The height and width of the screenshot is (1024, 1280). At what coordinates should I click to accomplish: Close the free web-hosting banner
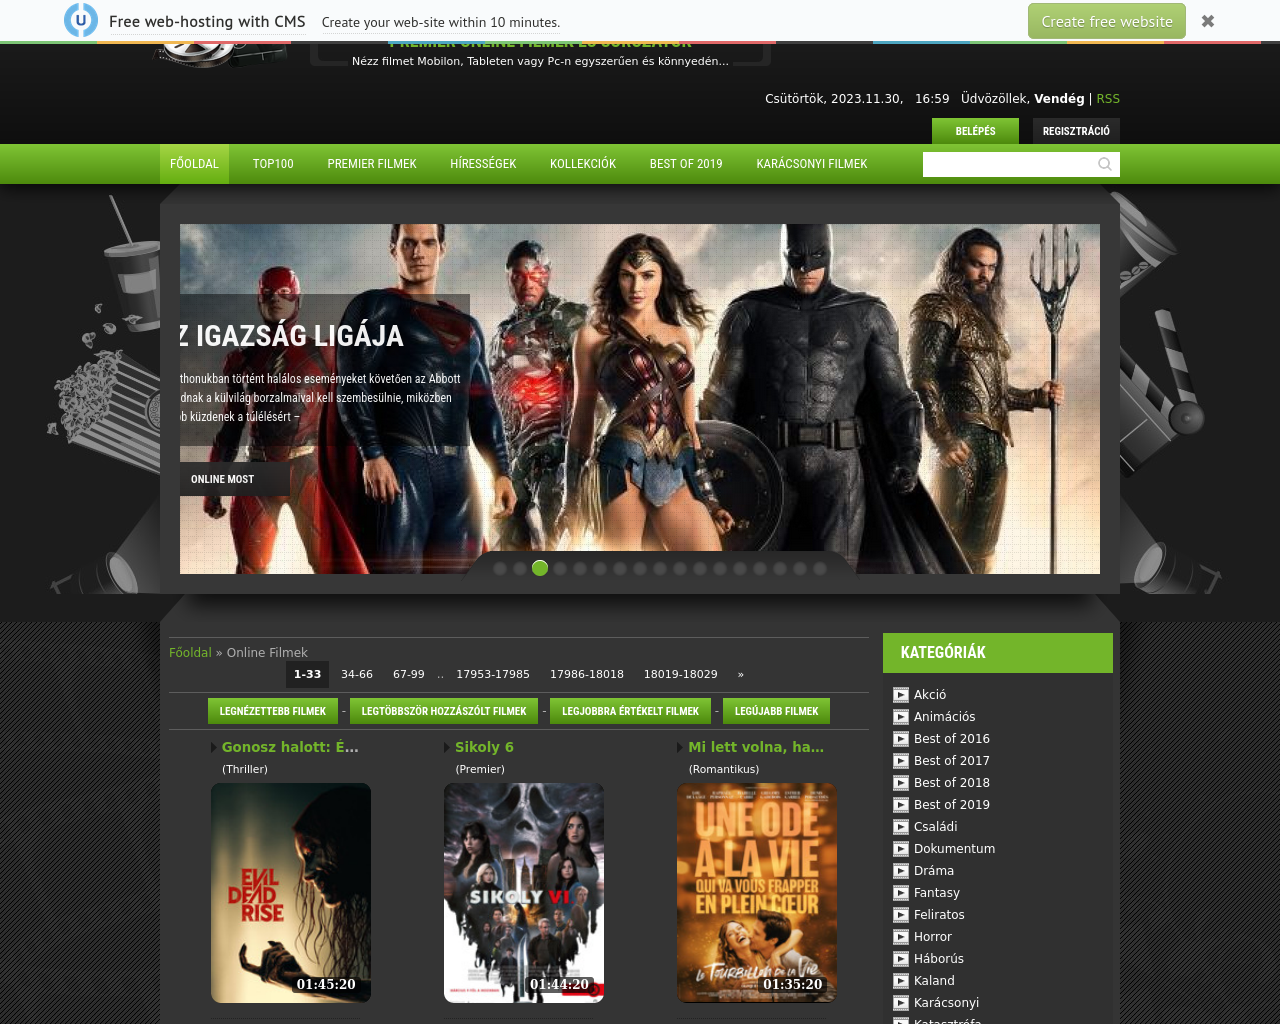(x=1208, y=21)
